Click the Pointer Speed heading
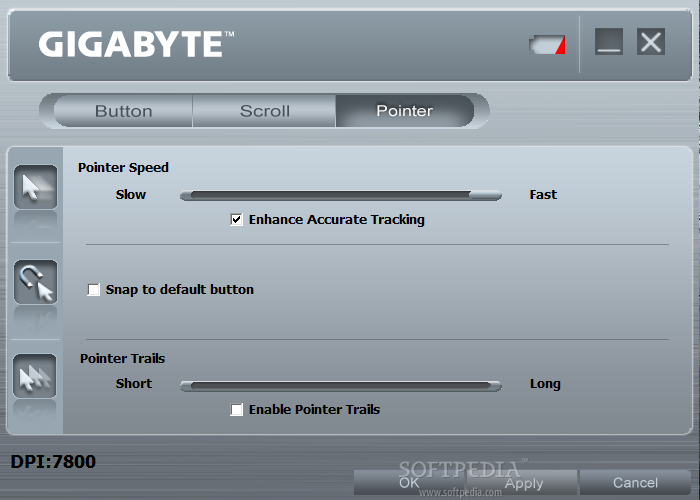 123,167
